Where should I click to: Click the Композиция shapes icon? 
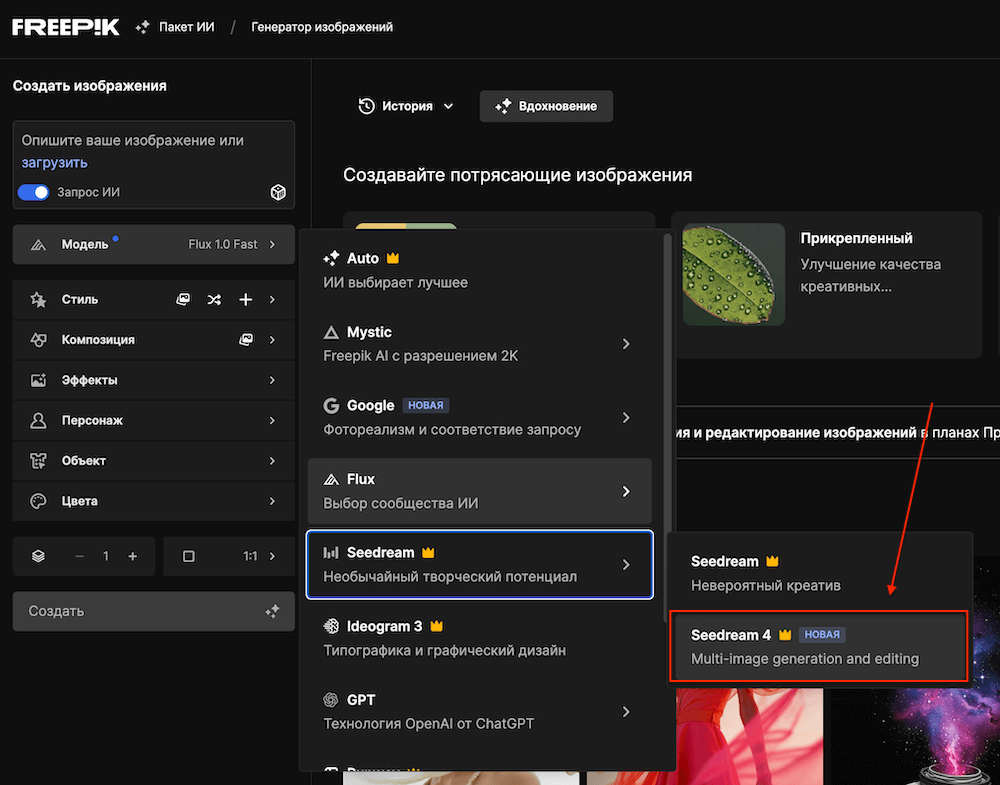pos(38,340)
